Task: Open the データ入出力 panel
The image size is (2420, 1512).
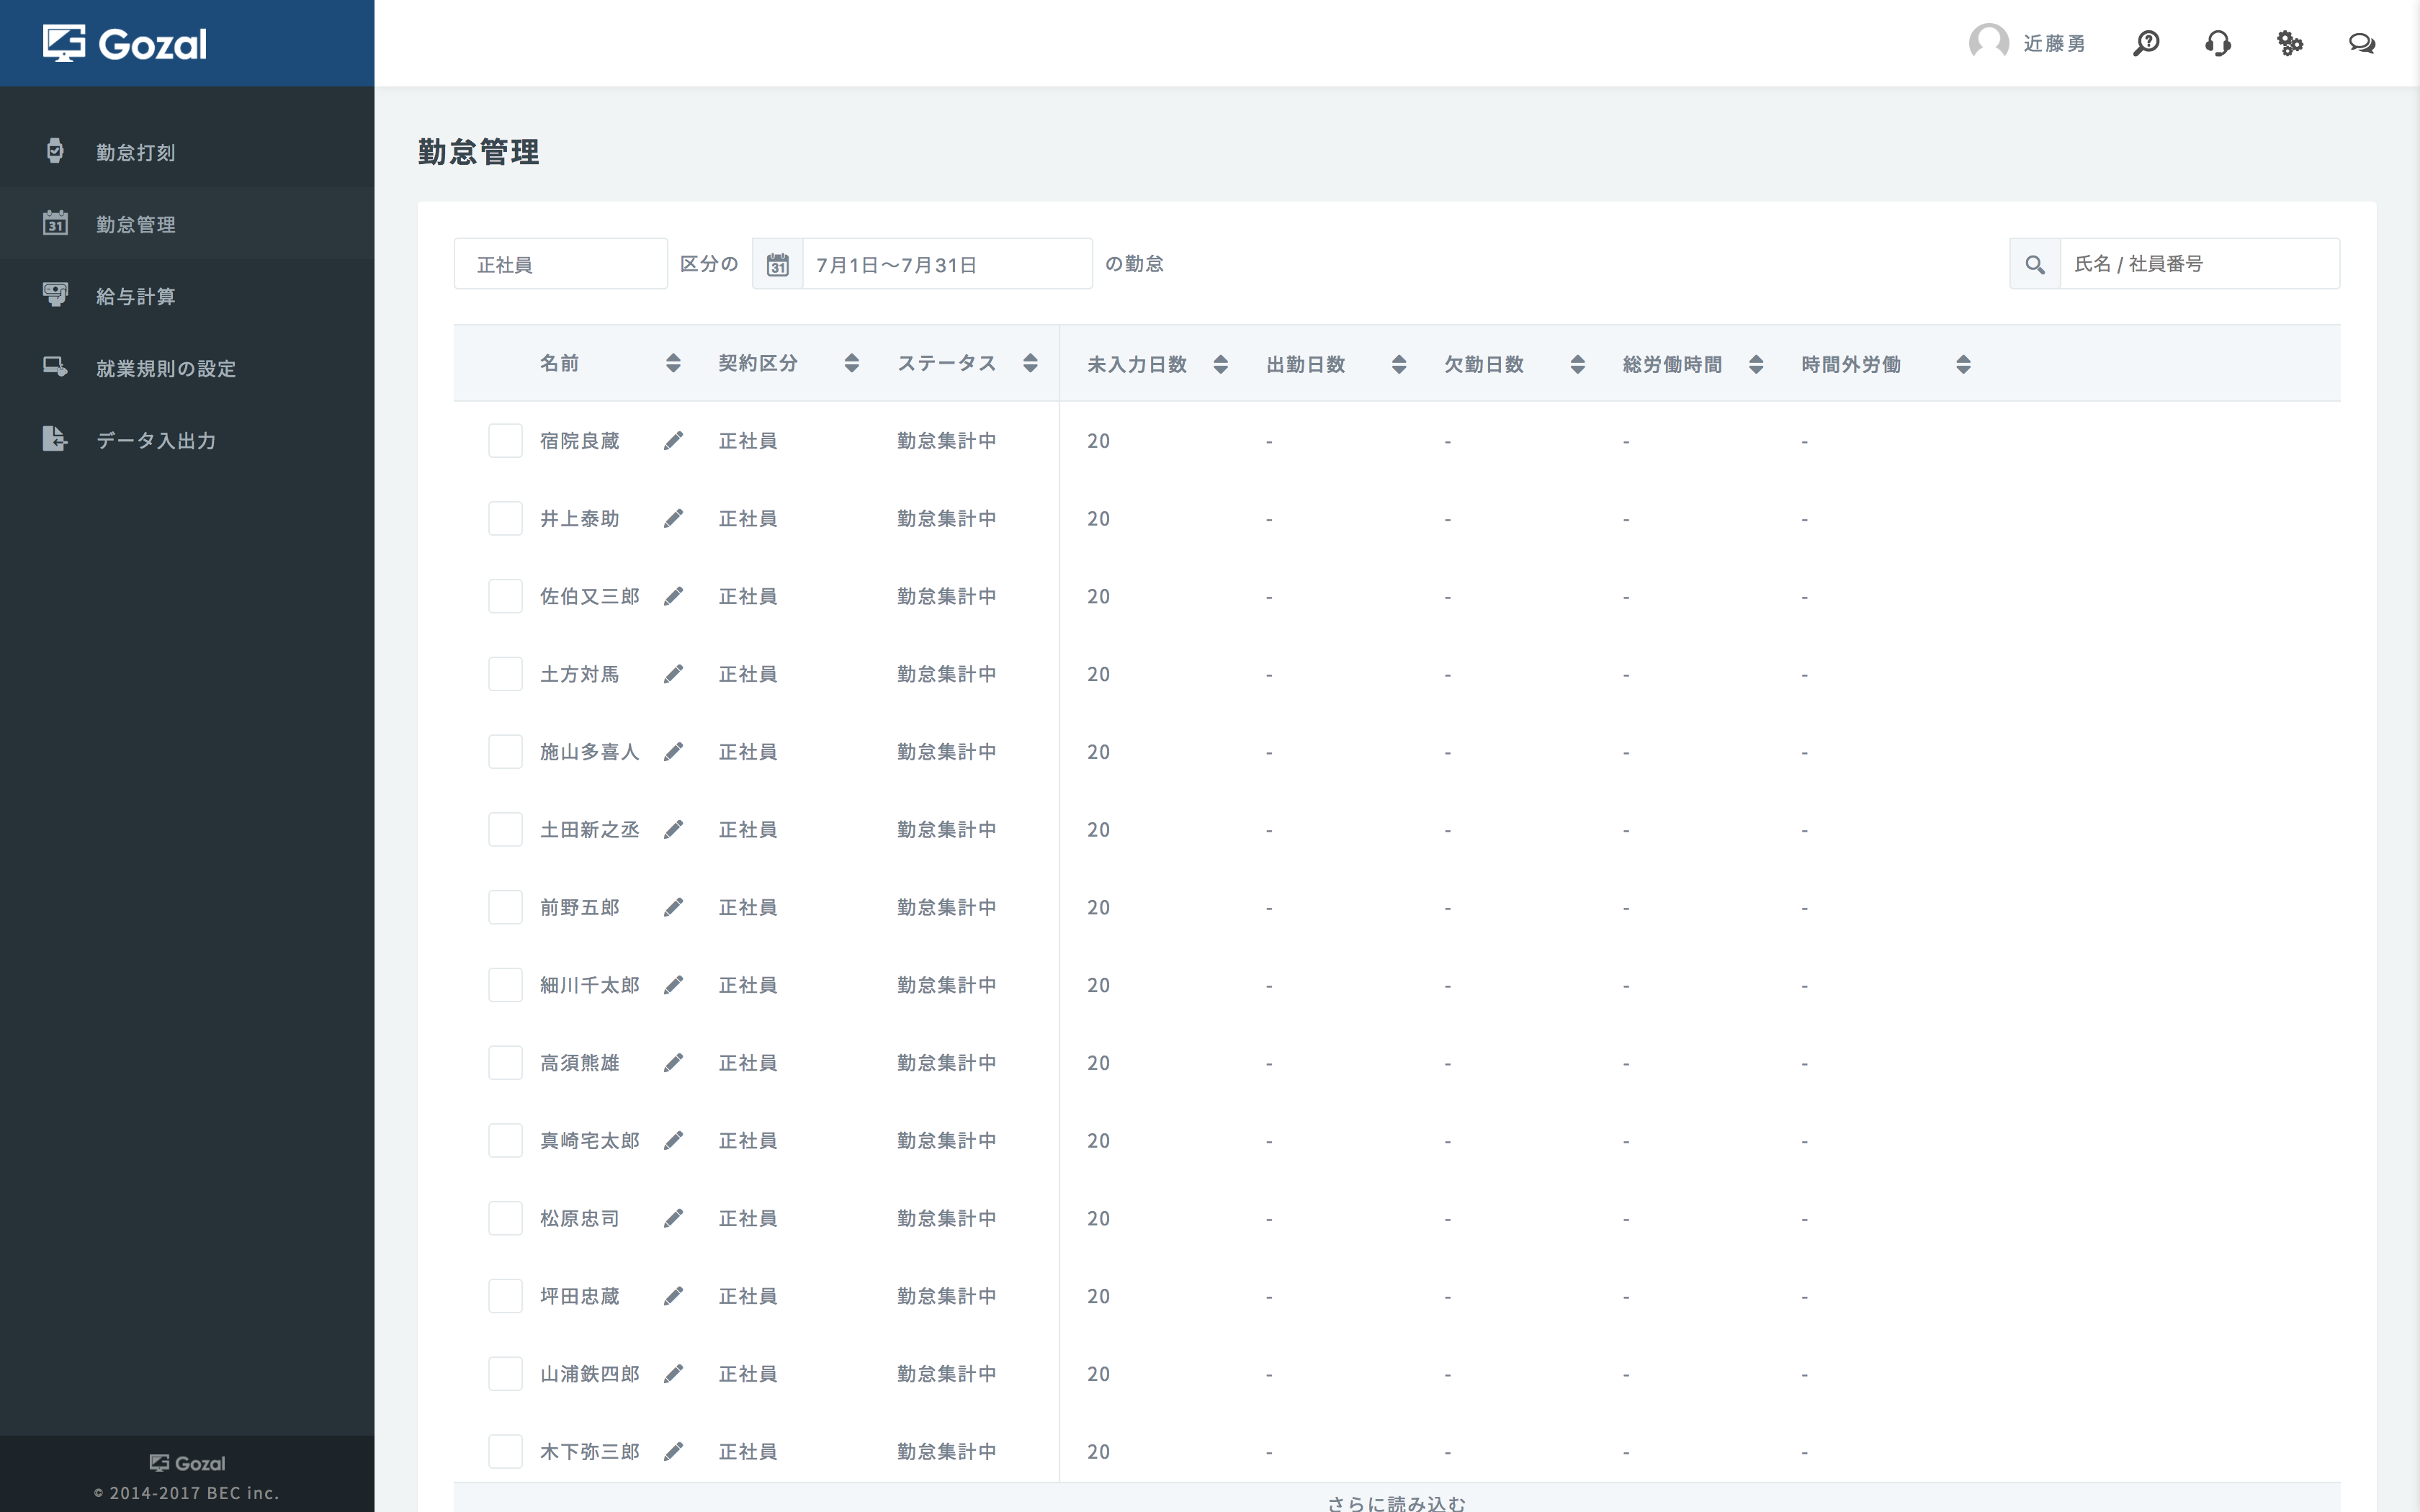Action: click(154, 440)
